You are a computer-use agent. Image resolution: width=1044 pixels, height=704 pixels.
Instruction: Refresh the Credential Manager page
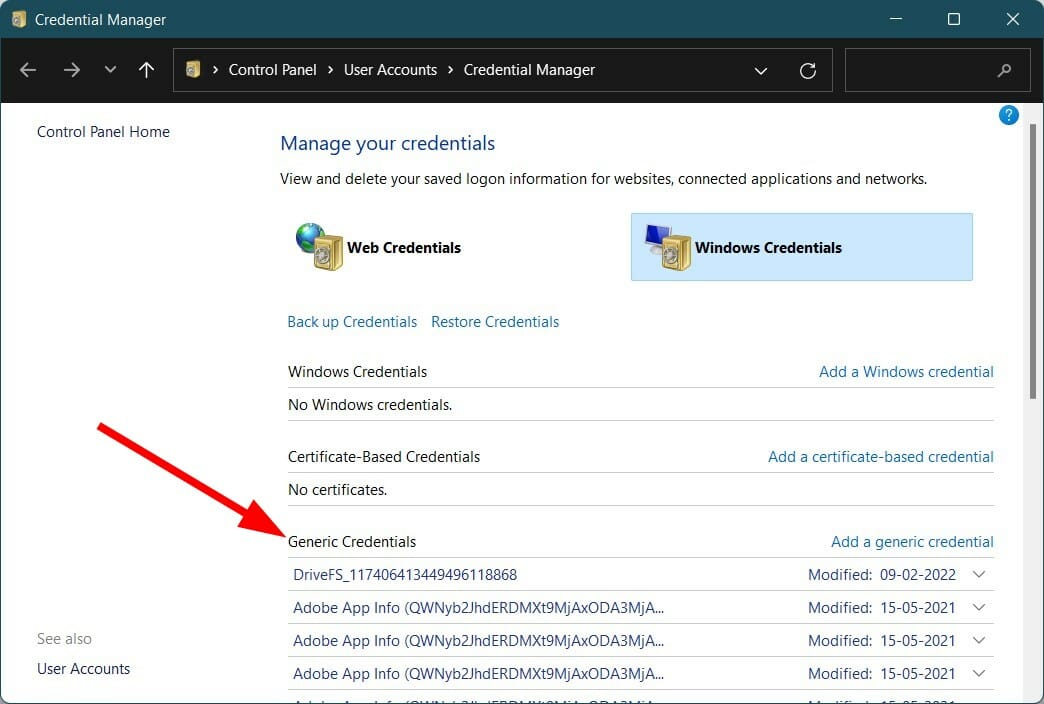click(808, 70)
